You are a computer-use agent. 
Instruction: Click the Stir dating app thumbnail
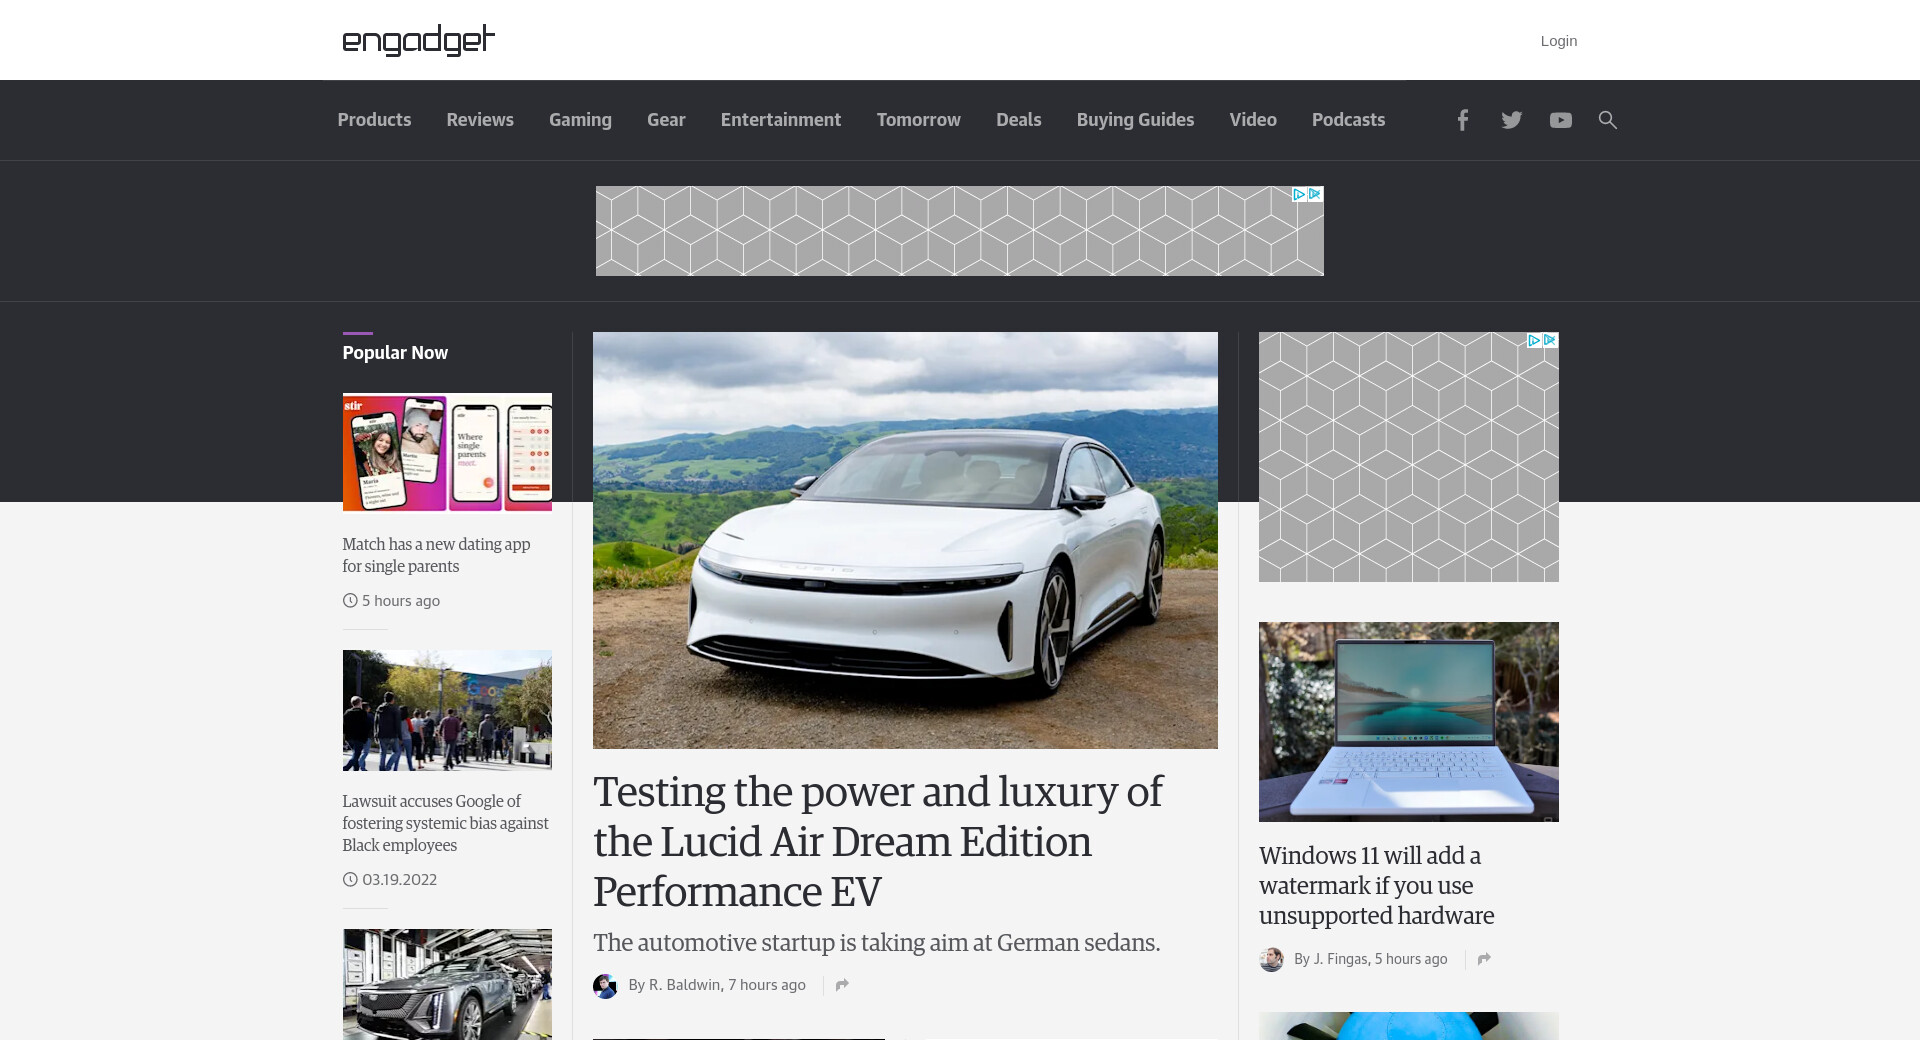(447, 452)
